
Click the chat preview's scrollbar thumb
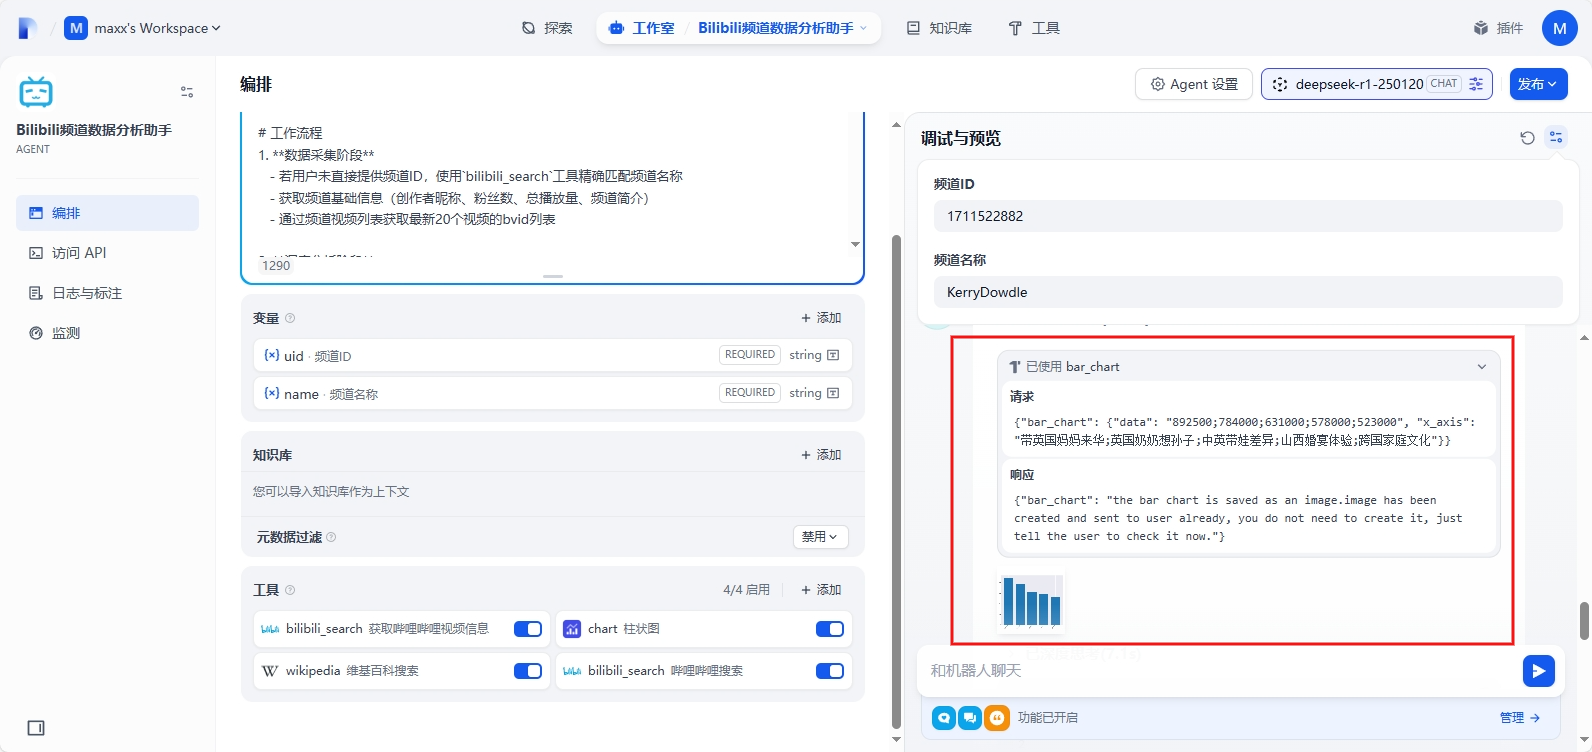[x=1584, y=620]
